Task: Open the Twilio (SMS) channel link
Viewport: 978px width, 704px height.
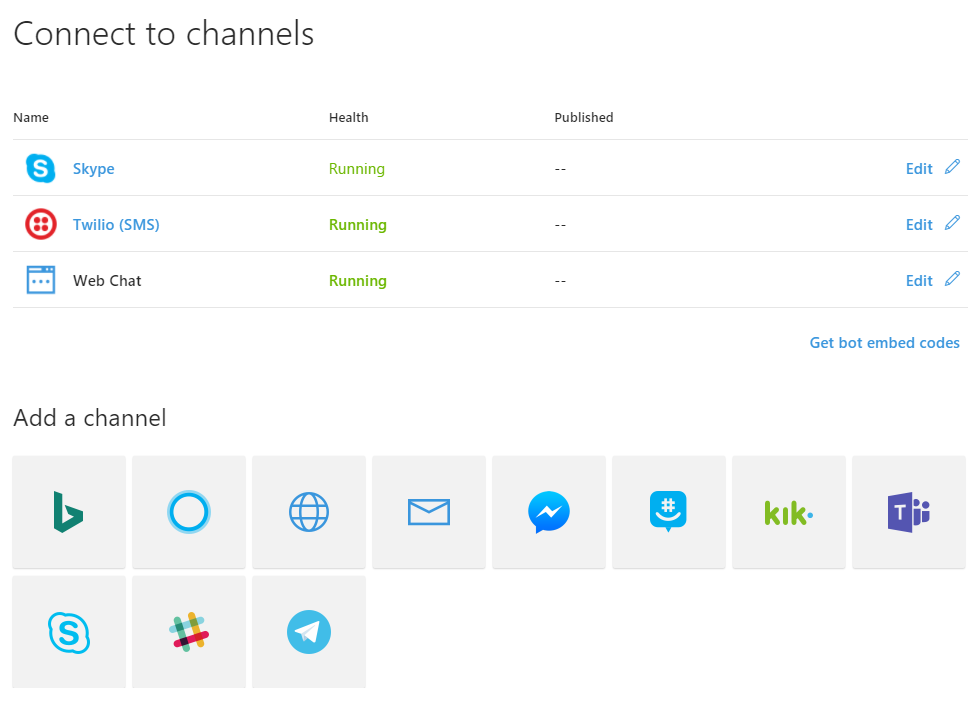Action: 116,224
